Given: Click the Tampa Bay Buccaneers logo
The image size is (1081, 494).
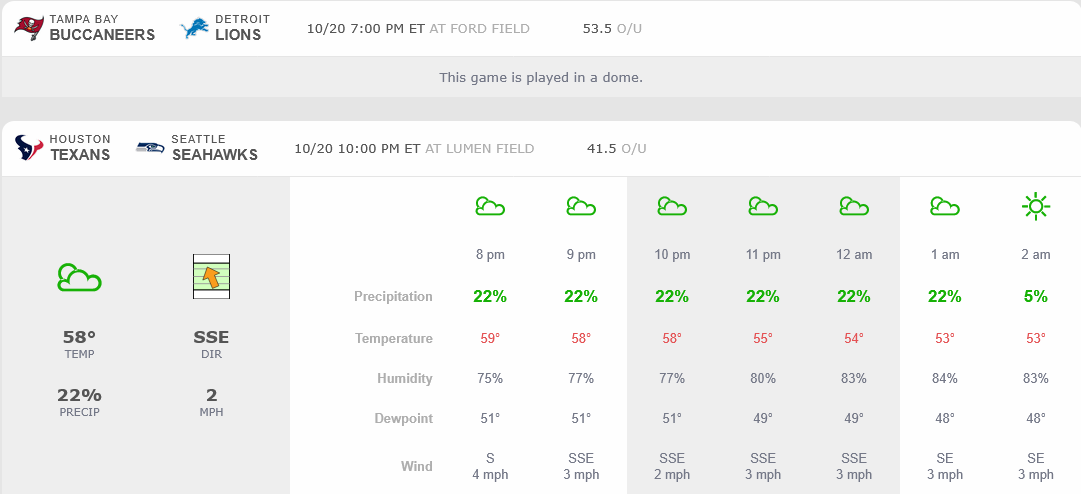Looking at the screenshot, I should (28, 28).
